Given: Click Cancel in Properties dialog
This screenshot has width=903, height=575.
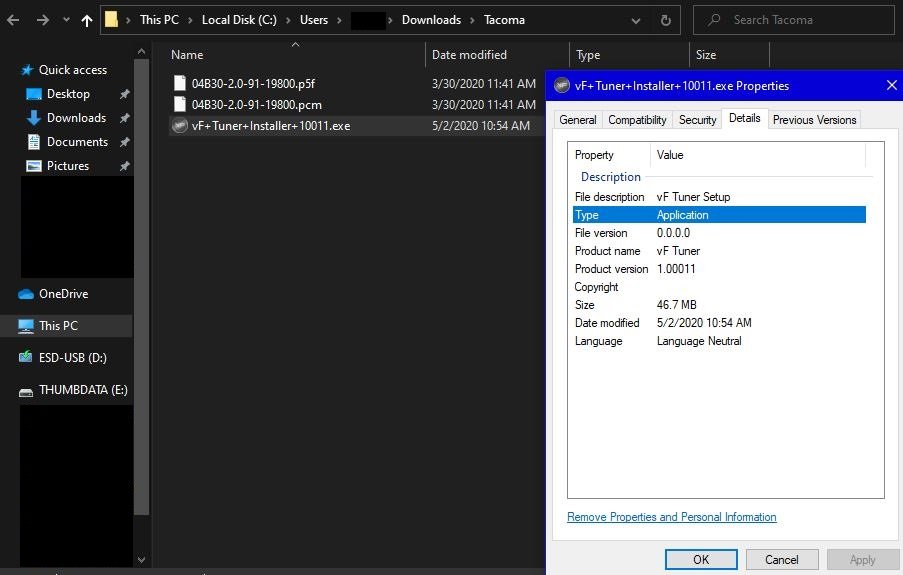Looking at the screenshot, I should coord(781,559).
